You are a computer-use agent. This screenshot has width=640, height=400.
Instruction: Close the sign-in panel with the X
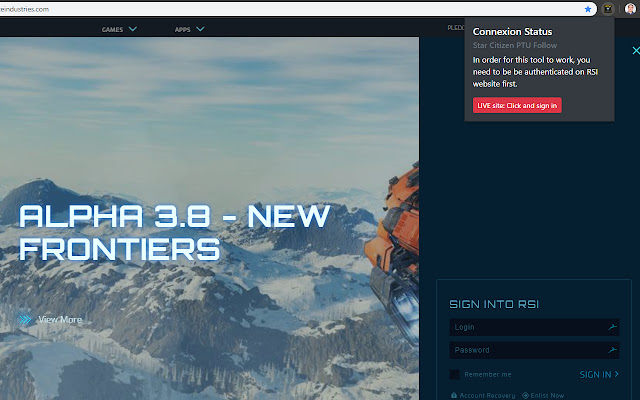tap(636, 51)
